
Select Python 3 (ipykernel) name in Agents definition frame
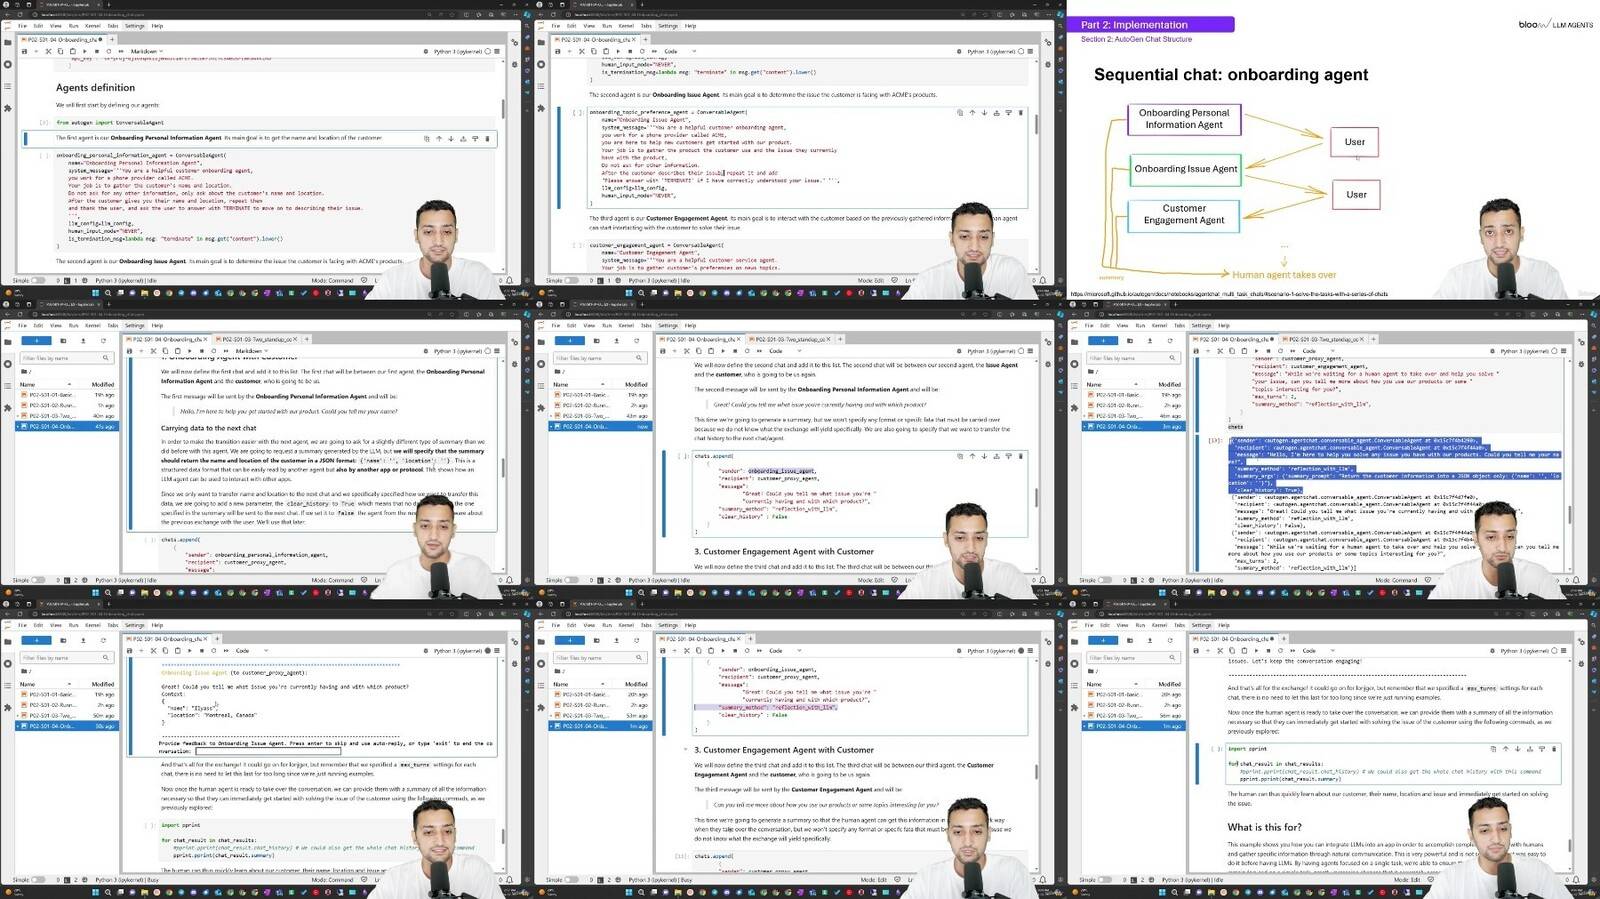click(x=457, y=51)
